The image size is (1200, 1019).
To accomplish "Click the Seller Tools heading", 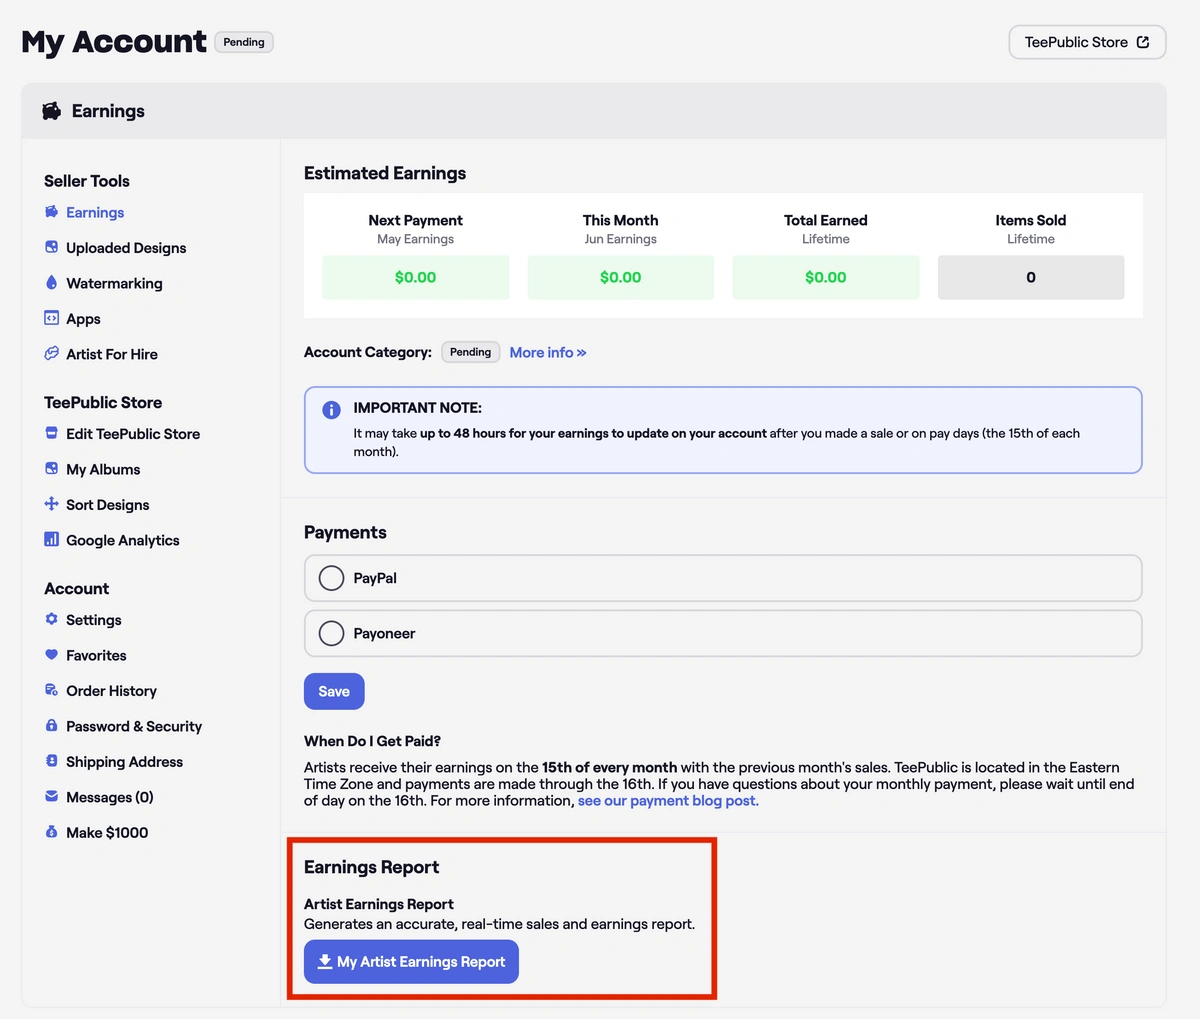I will pos(87,181).
